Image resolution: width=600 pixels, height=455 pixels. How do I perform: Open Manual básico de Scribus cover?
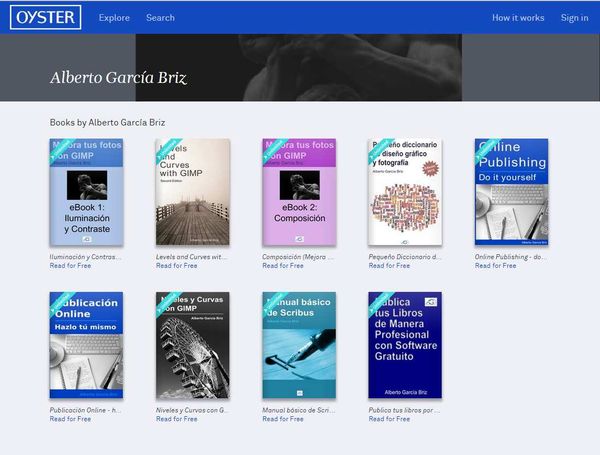click(x=299, y=345)
